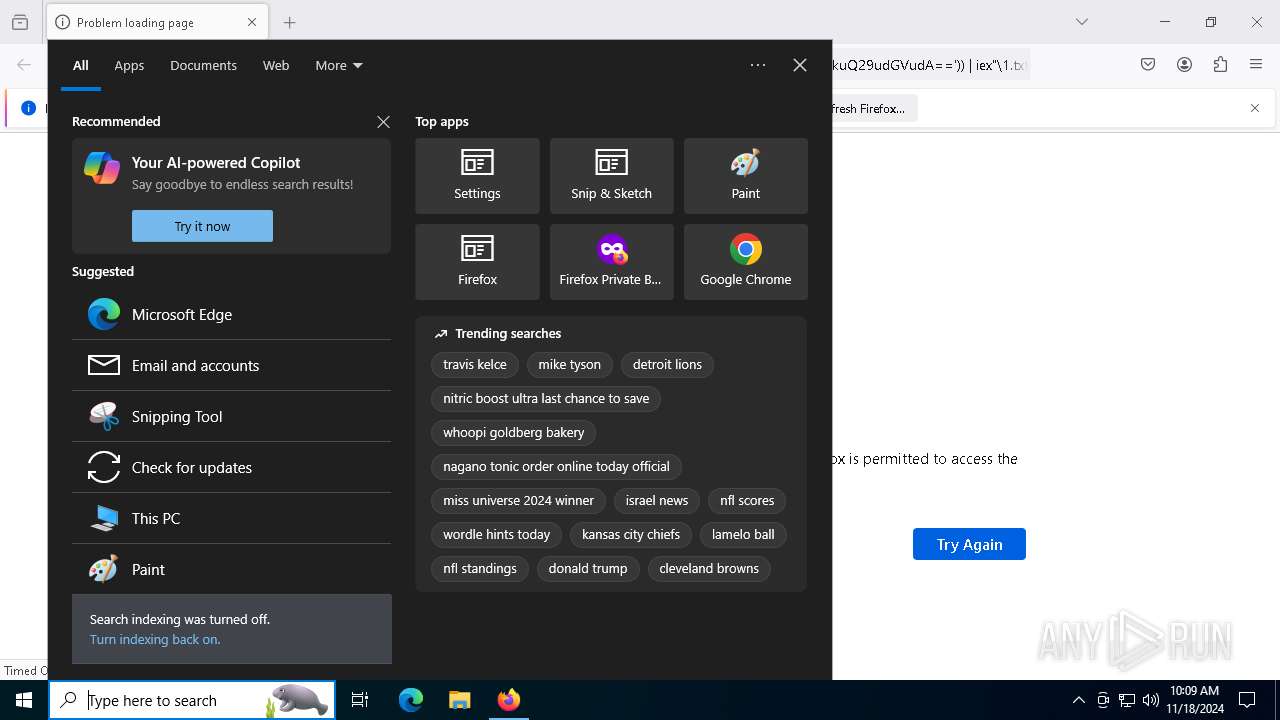Open Firefox extensions icon
The width and height of the screenshot is (1280, 720).
[x=1220, y=65]
